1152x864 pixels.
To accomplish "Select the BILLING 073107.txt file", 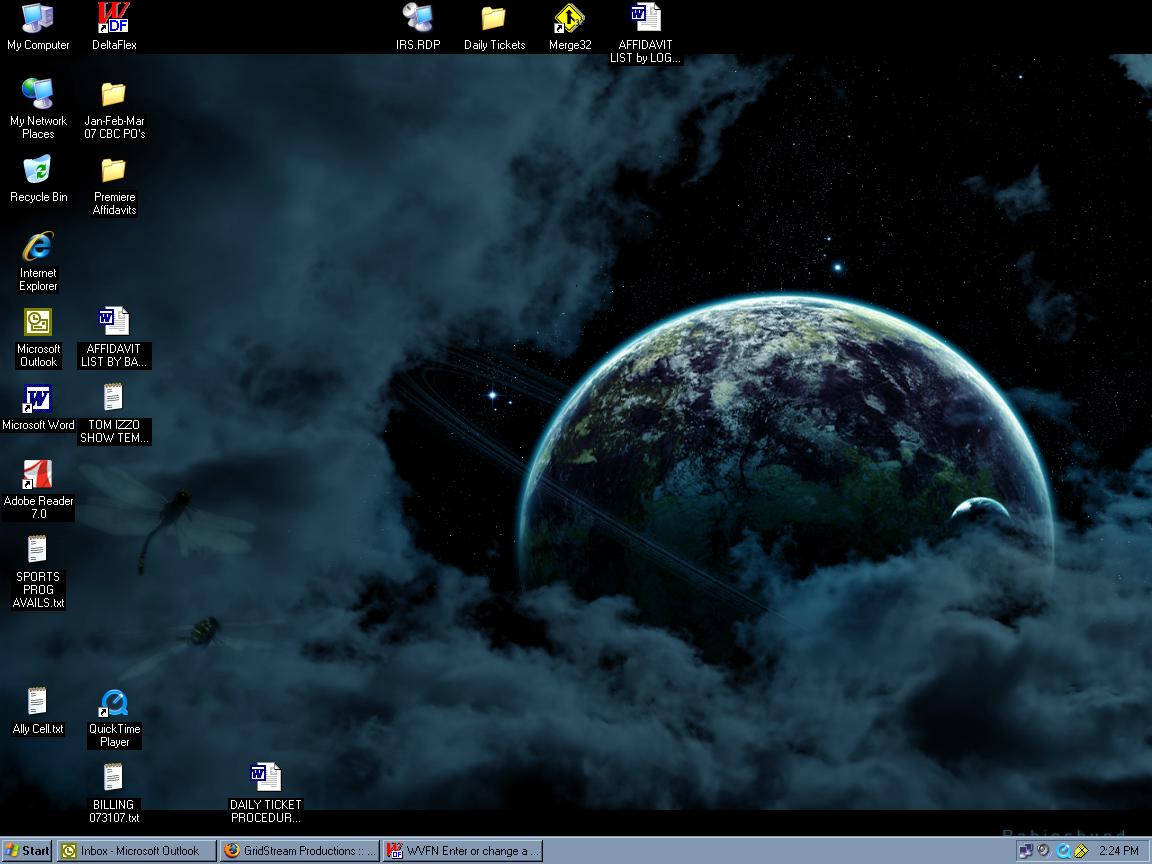I will tap(114, 779).
